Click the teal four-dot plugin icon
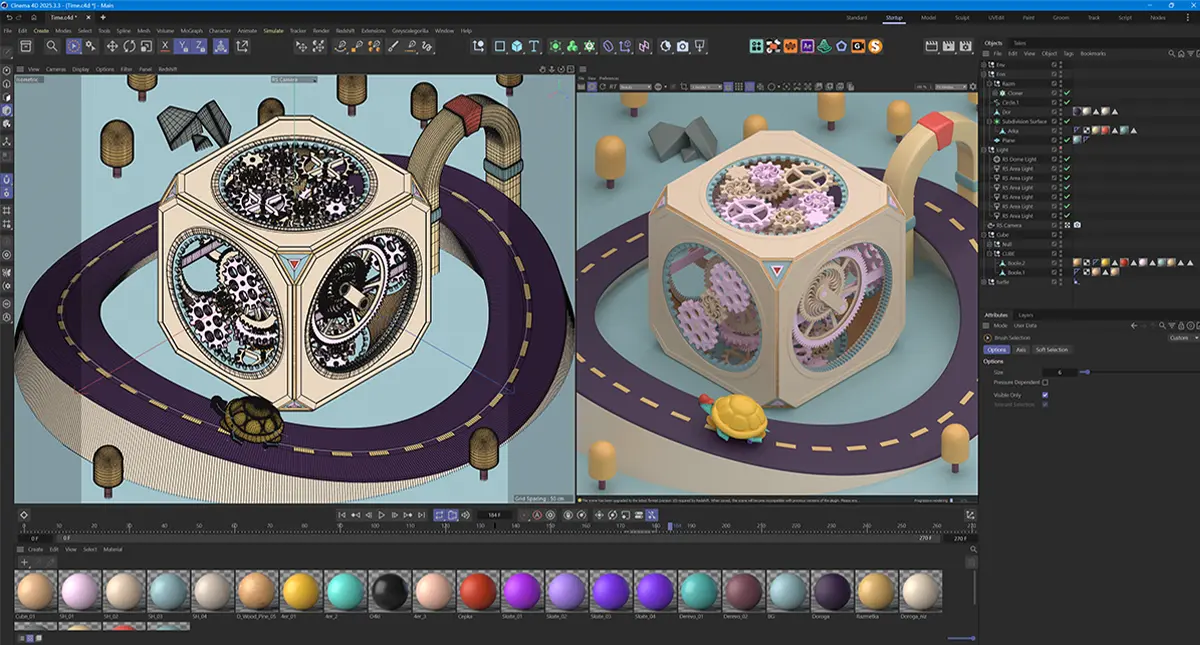 click(756, 46)
